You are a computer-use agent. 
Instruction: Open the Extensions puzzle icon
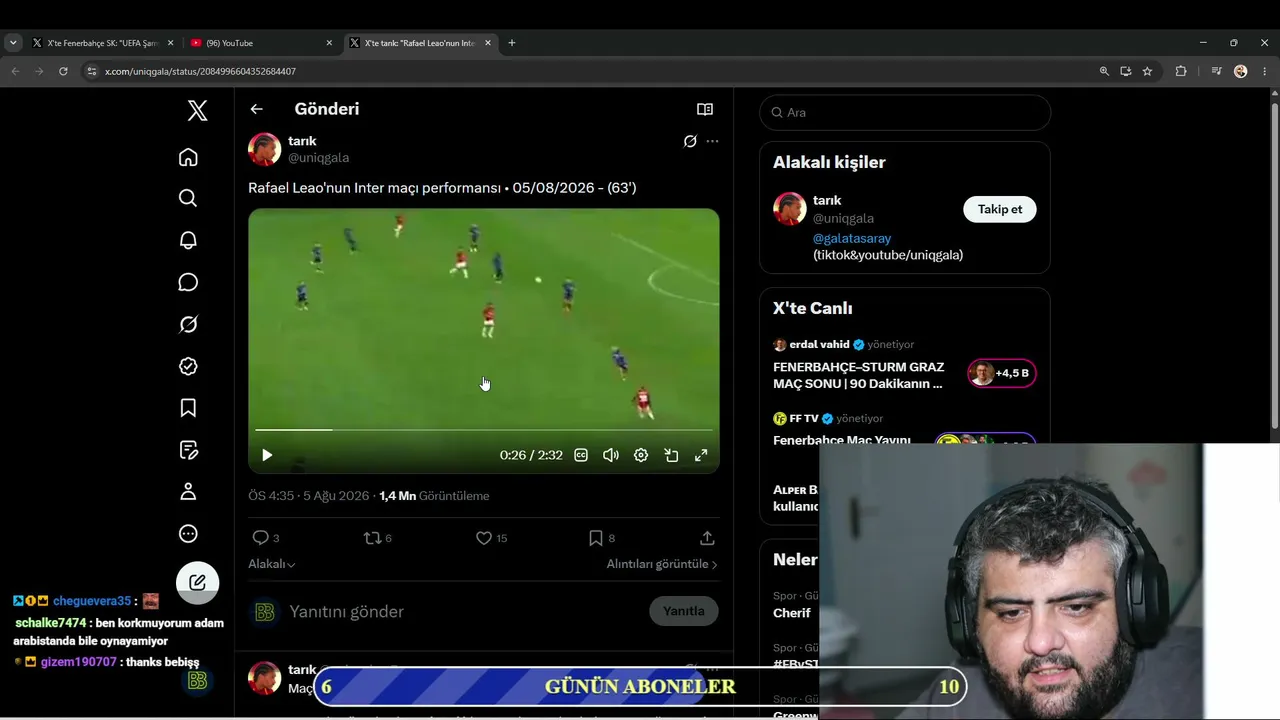(1181, 71)
